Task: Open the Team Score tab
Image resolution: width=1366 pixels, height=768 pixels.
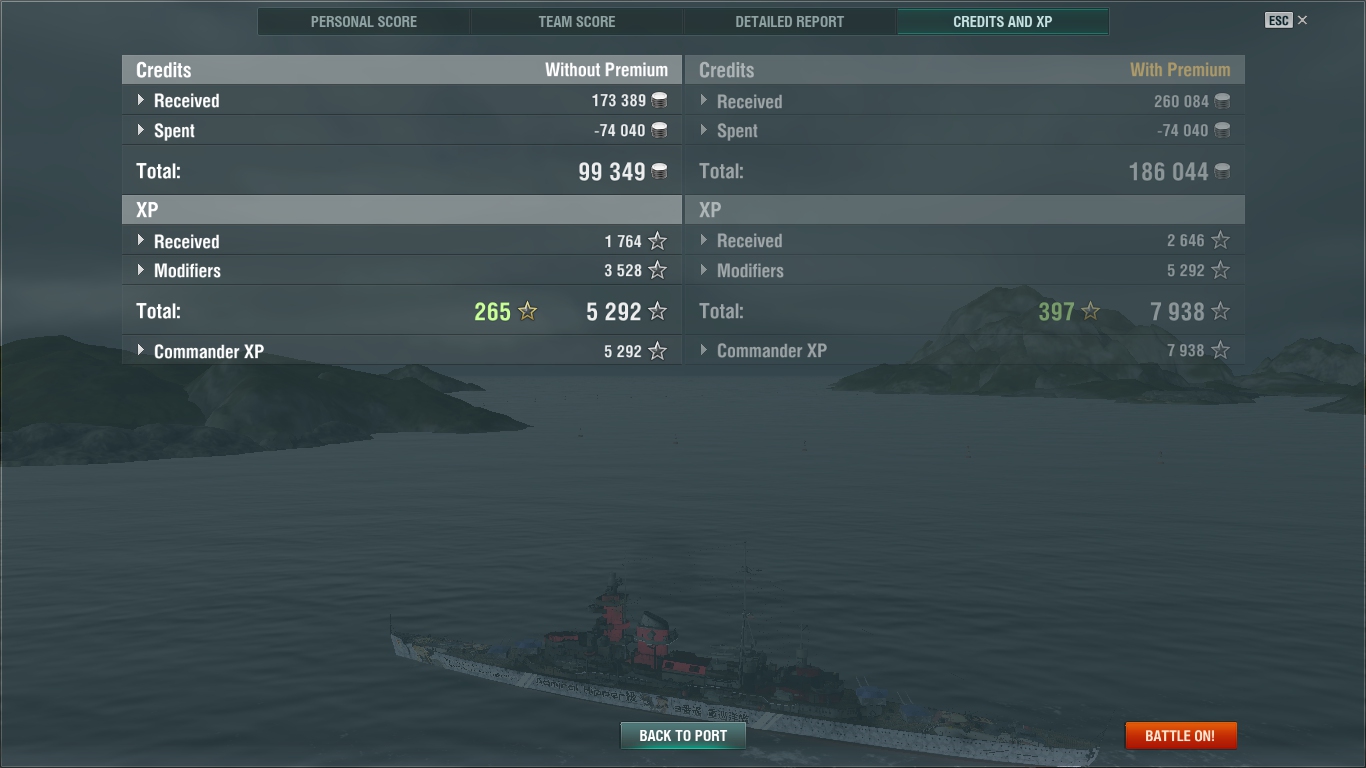Action: click(577, 21)
